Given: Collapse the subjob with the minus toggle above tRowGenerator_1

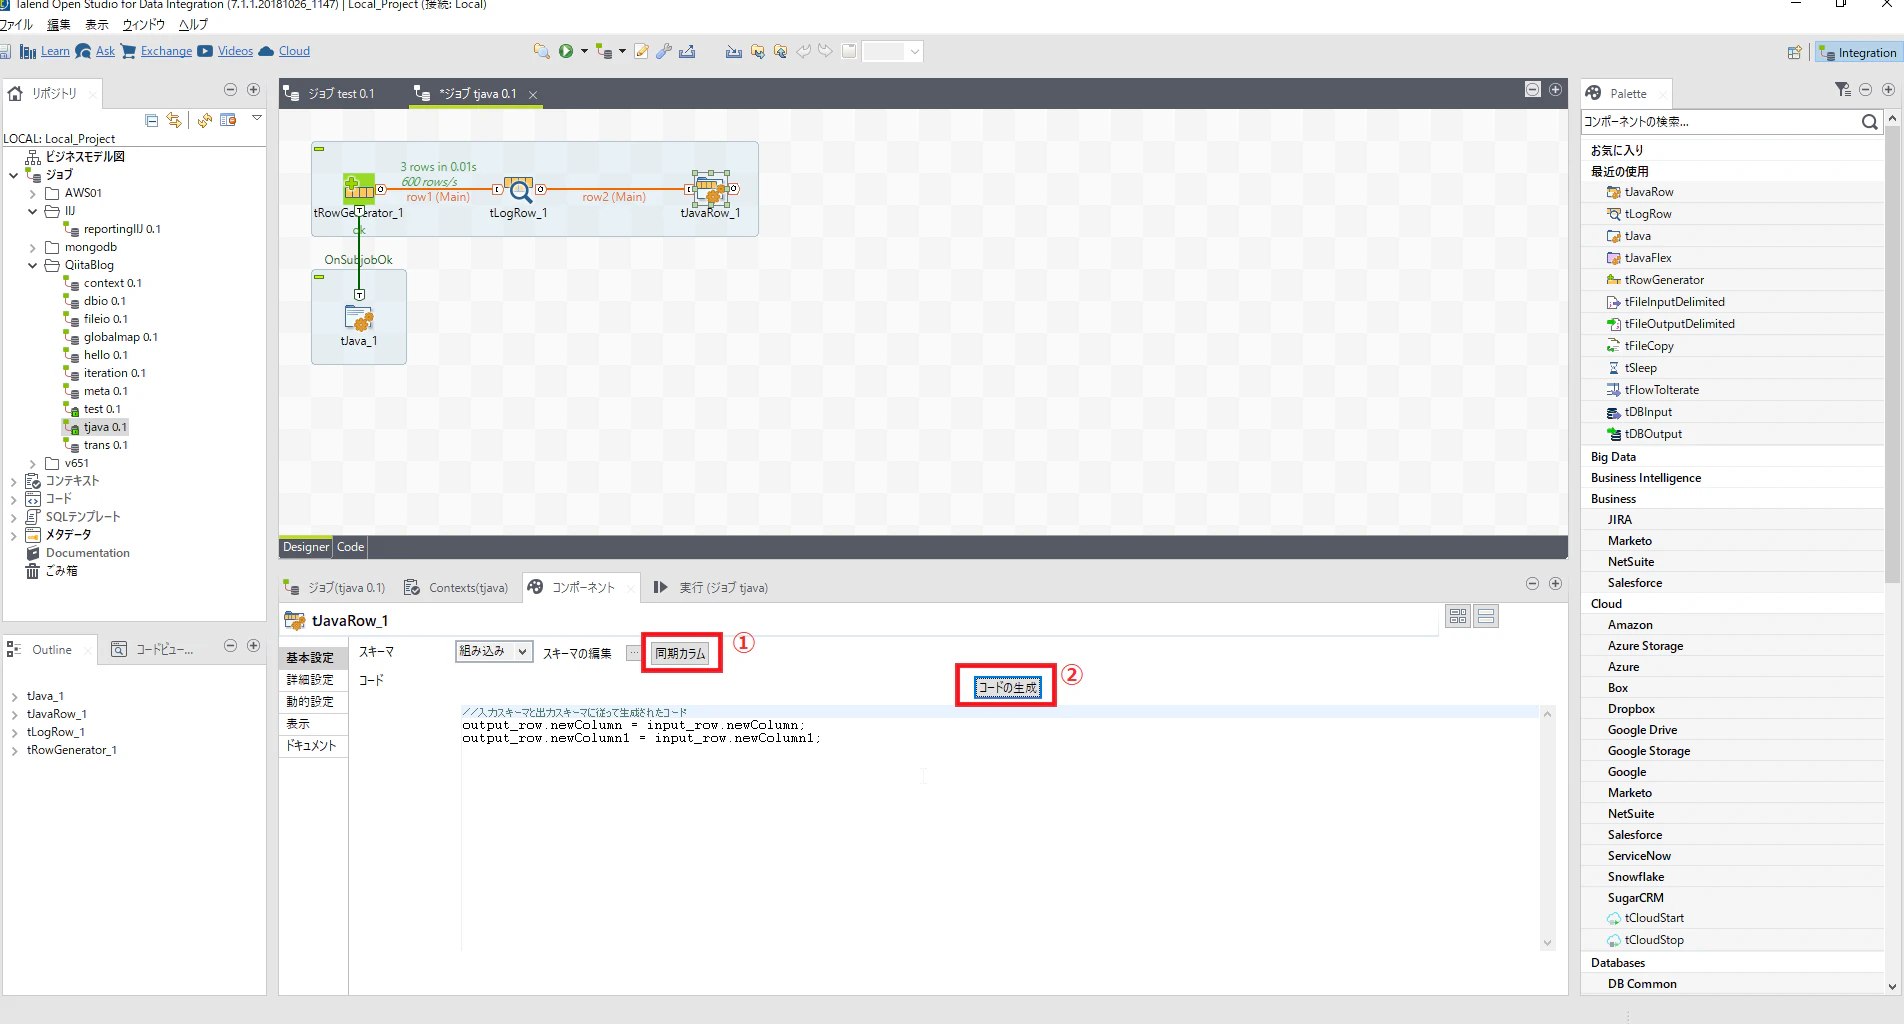Looking at the screenshot, I should [x=319, y=149].
